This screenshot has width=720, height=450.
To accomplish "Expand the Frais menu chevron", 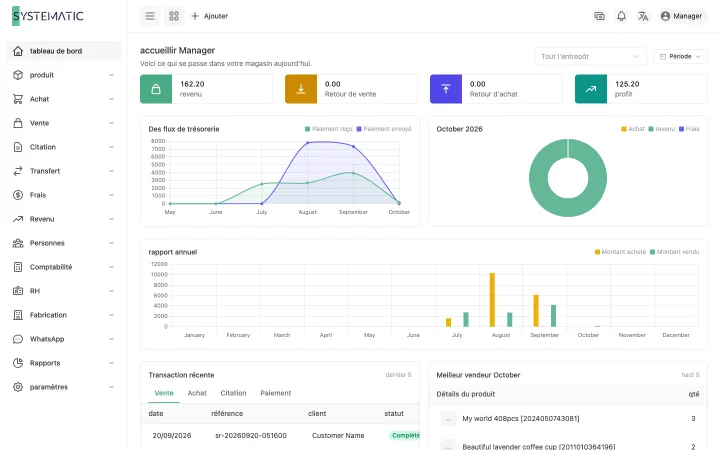I will click(111, 195).
